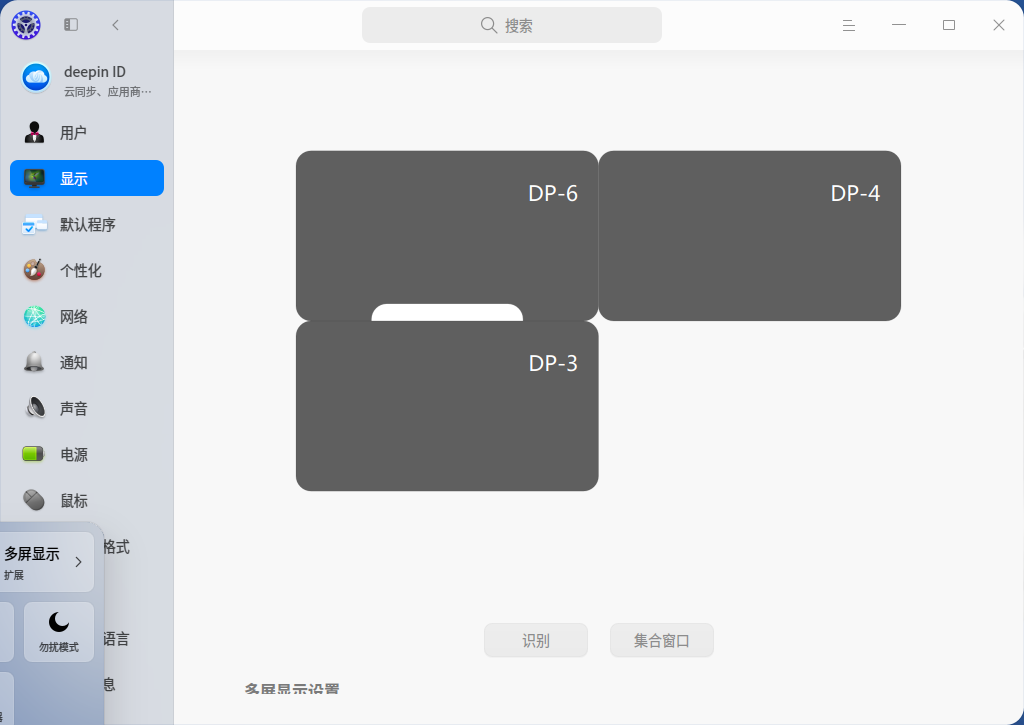Click the user avatar icon beside 用户
This screenshot has height=725, width=1024.
click(34, 133)
